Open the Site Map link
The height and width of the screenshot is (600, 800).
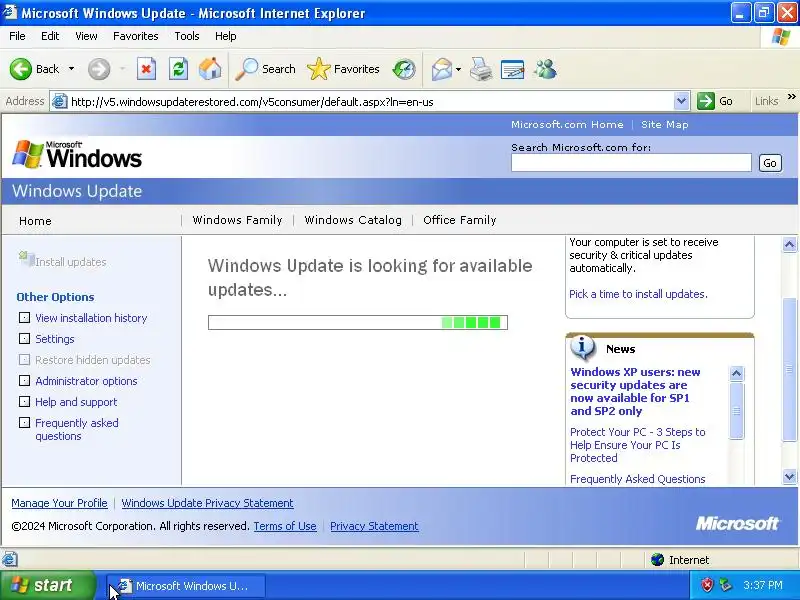point(665,124)
